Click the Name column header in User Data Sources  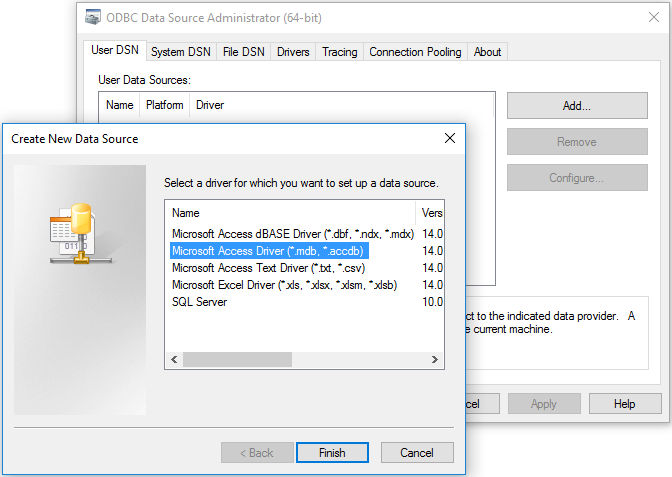[x=120, y=105]
